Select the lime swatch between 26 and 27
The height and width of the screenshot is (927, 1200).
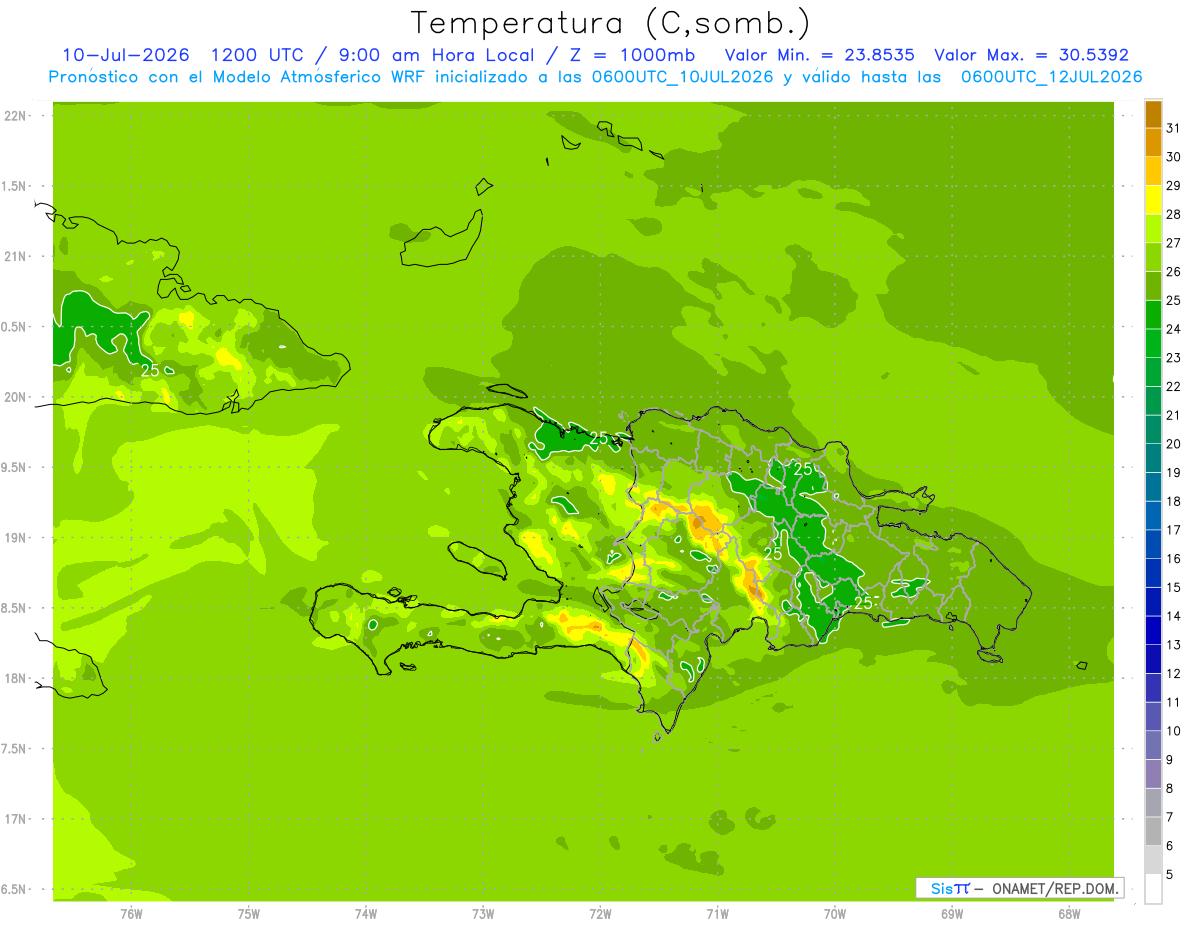tap(1153, 257)
